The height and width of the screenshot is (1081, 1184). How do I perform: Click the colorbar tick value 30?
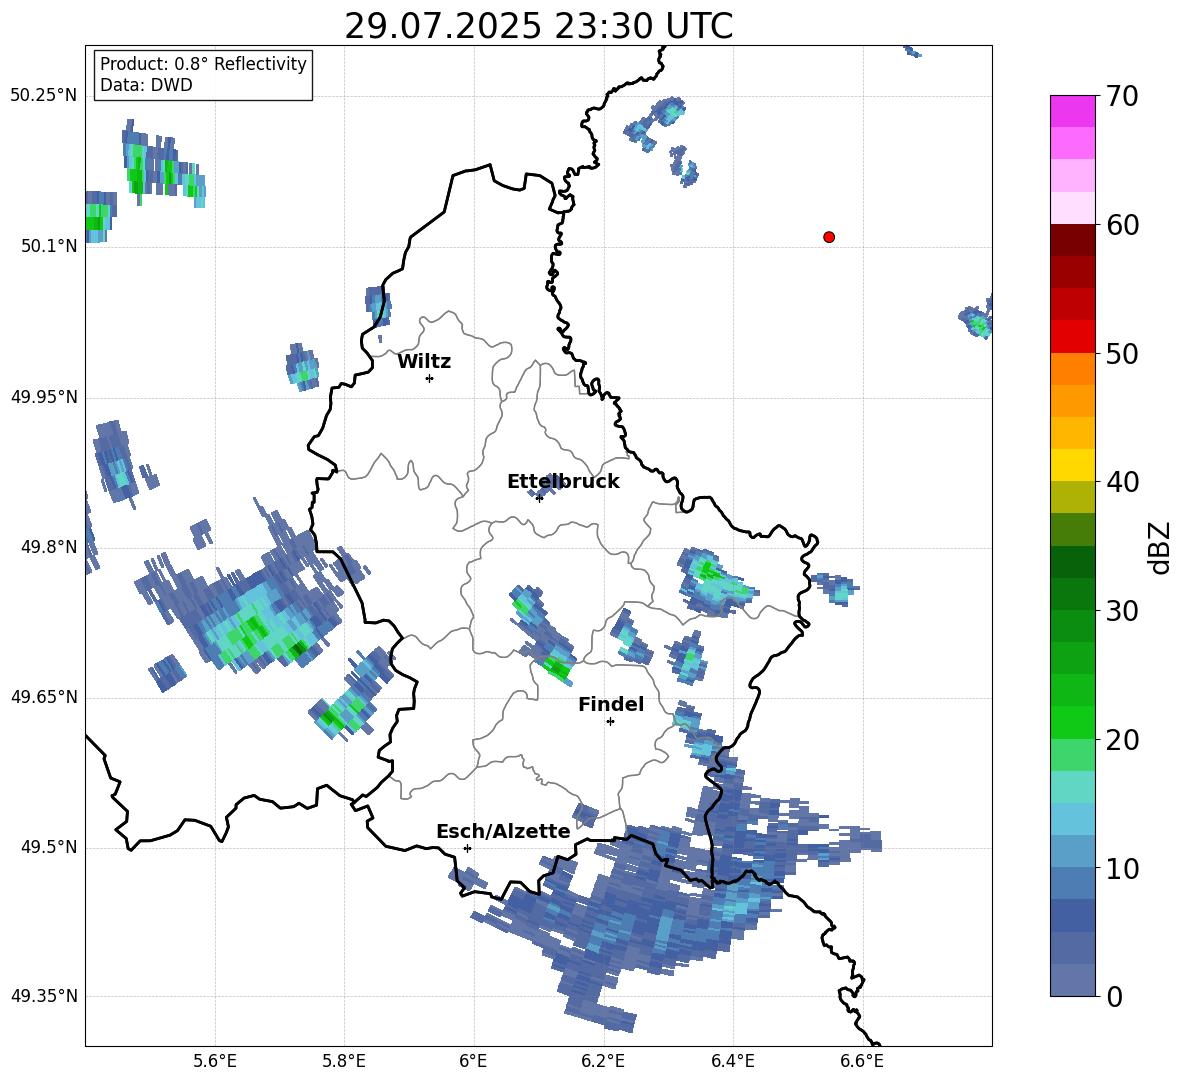[x=1122, y=611]
